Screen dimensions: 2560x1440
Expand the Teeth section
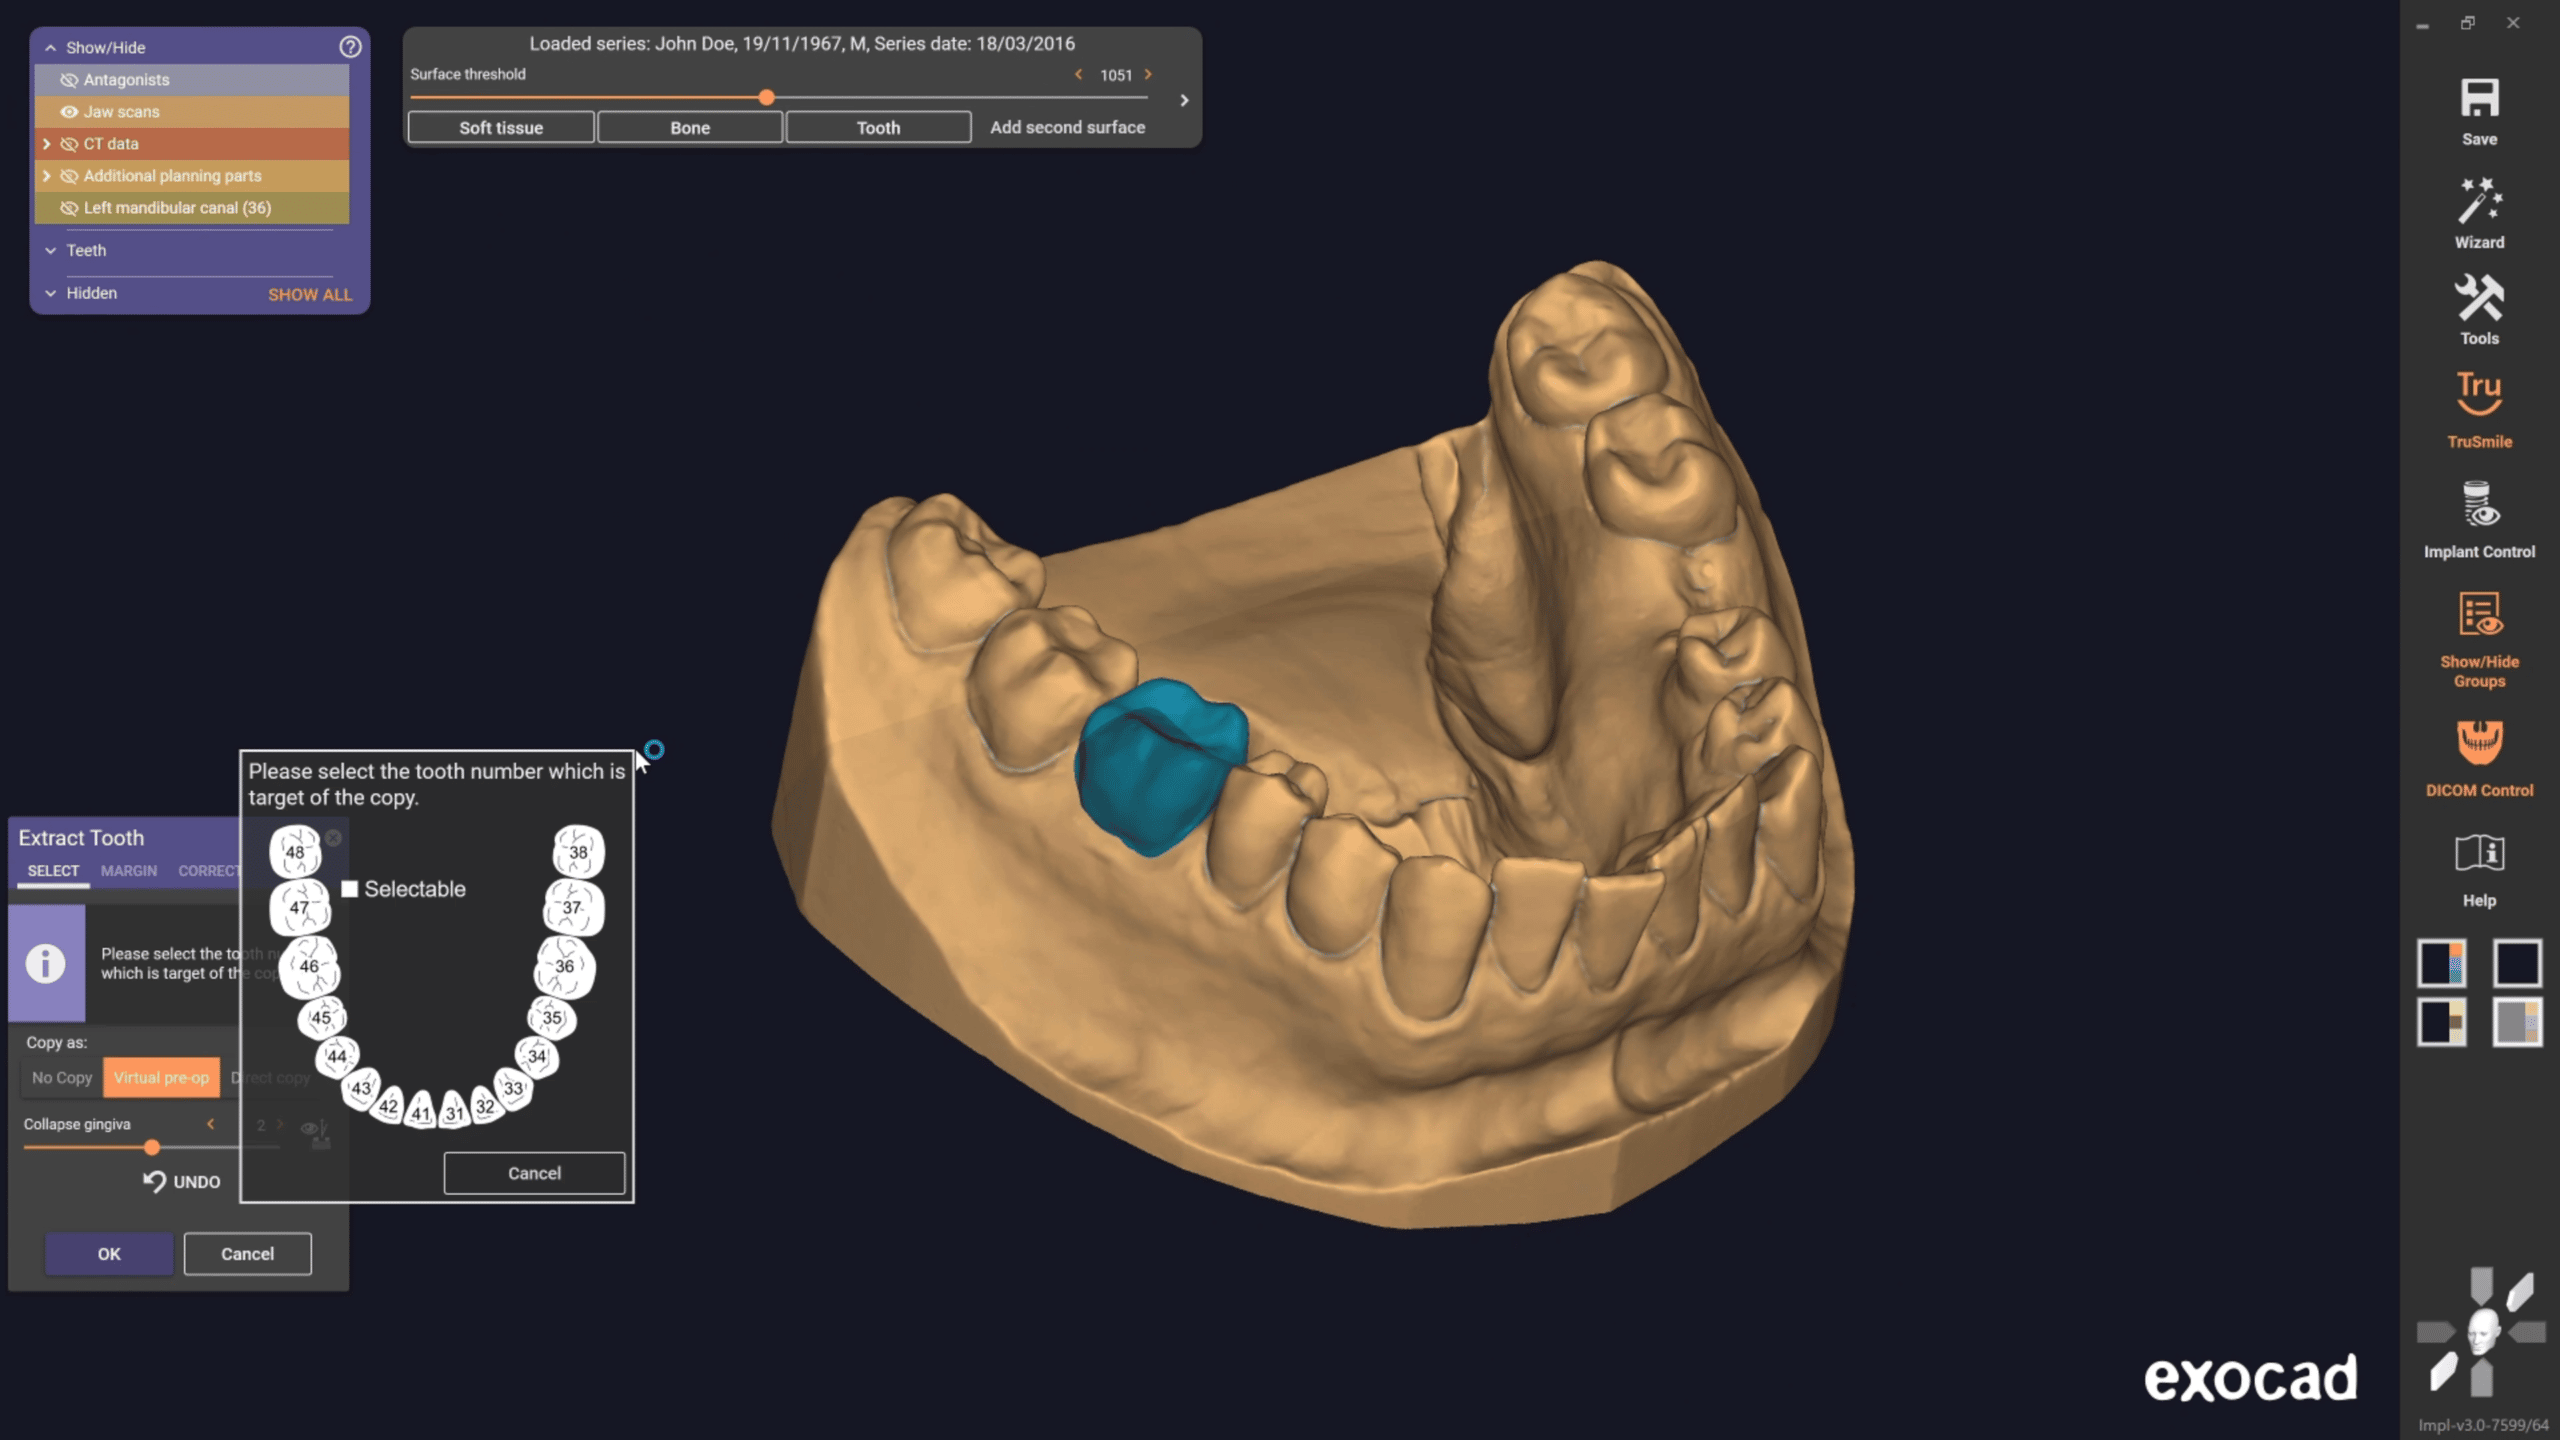pyautogui.click(x=50, y=251)
